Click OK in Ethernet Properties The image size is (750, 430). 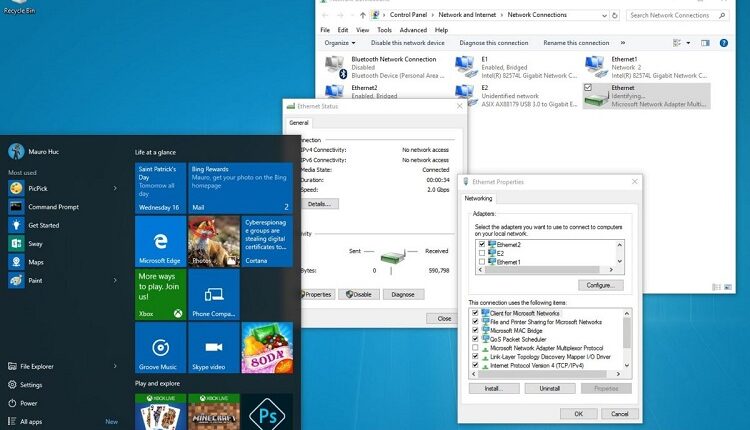point(578,414)
